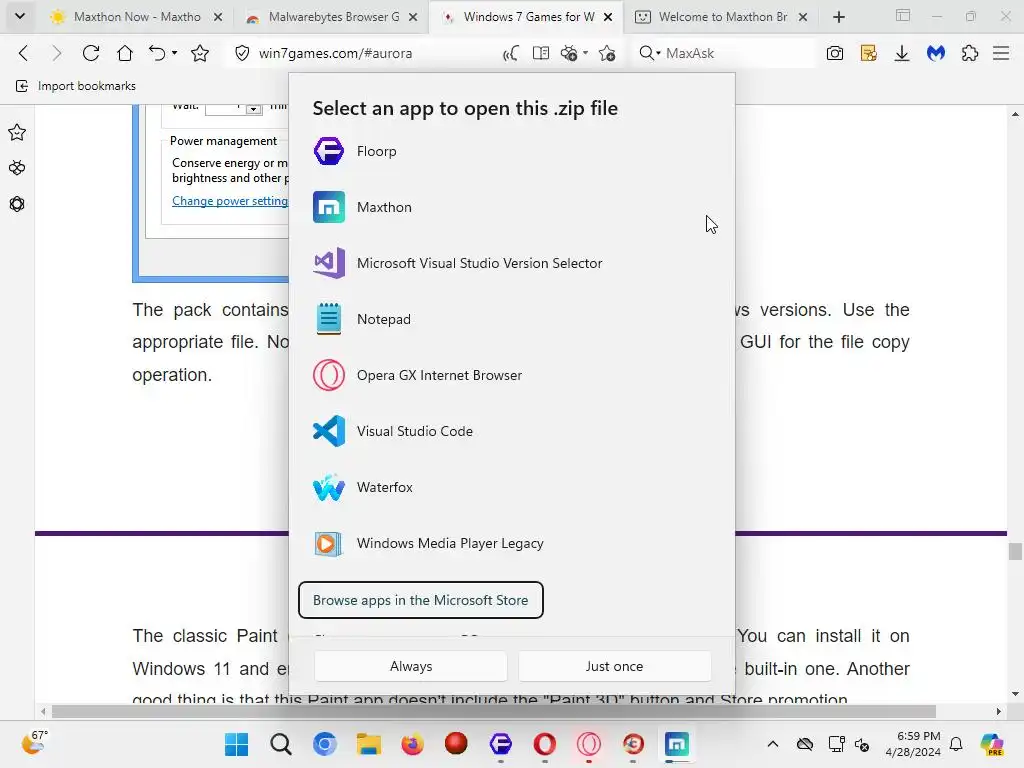Image resolution: width=1024 pixels, height=768 pixels.
Task: Select the Windows 7 Games tab
Action: [527, 17]
